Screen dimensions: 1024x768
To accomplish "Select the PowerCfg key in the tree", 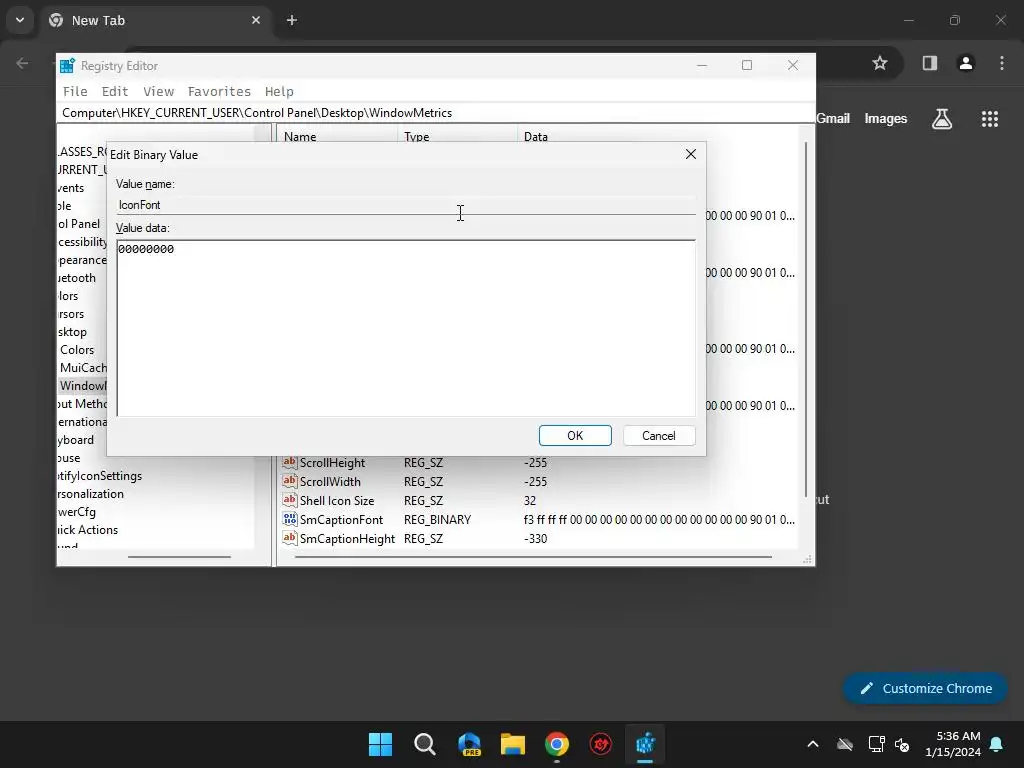I will click(76, 511).
